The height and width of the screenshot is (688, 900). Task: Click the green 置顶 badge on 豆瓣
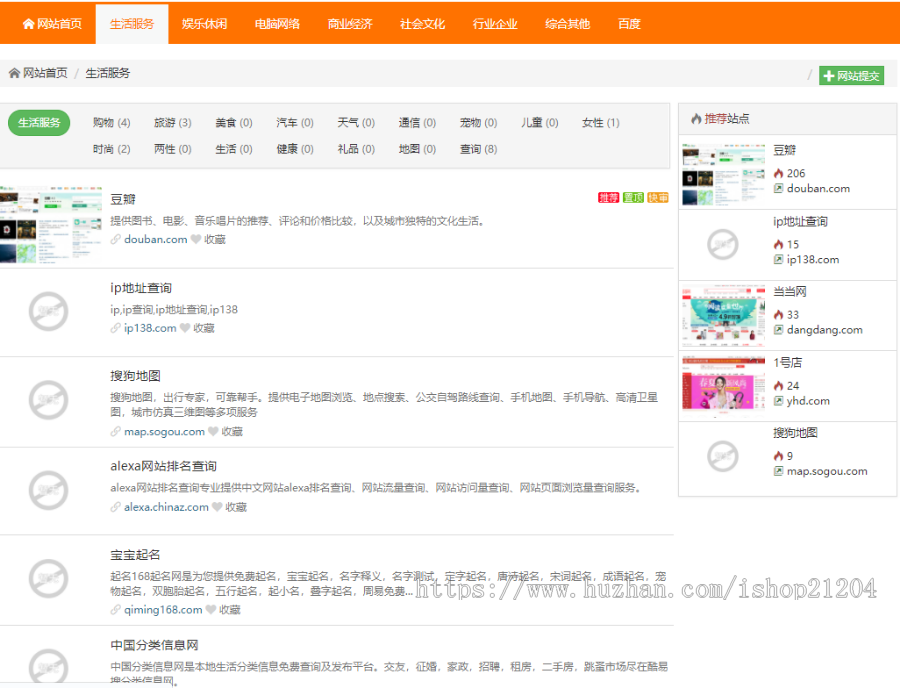click(x=633, y=198)
